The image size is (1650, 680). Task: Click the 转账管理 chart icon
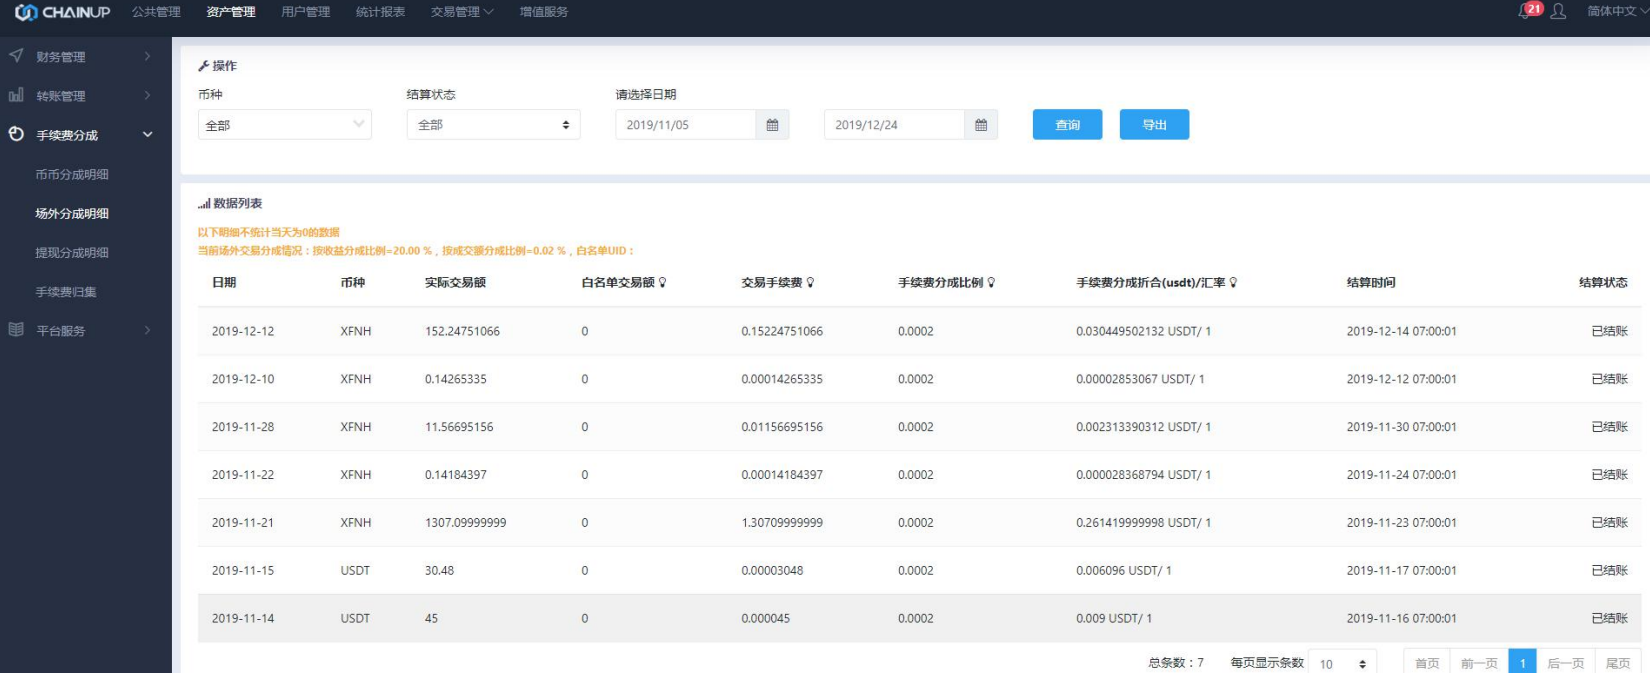[x=16, y=95]
